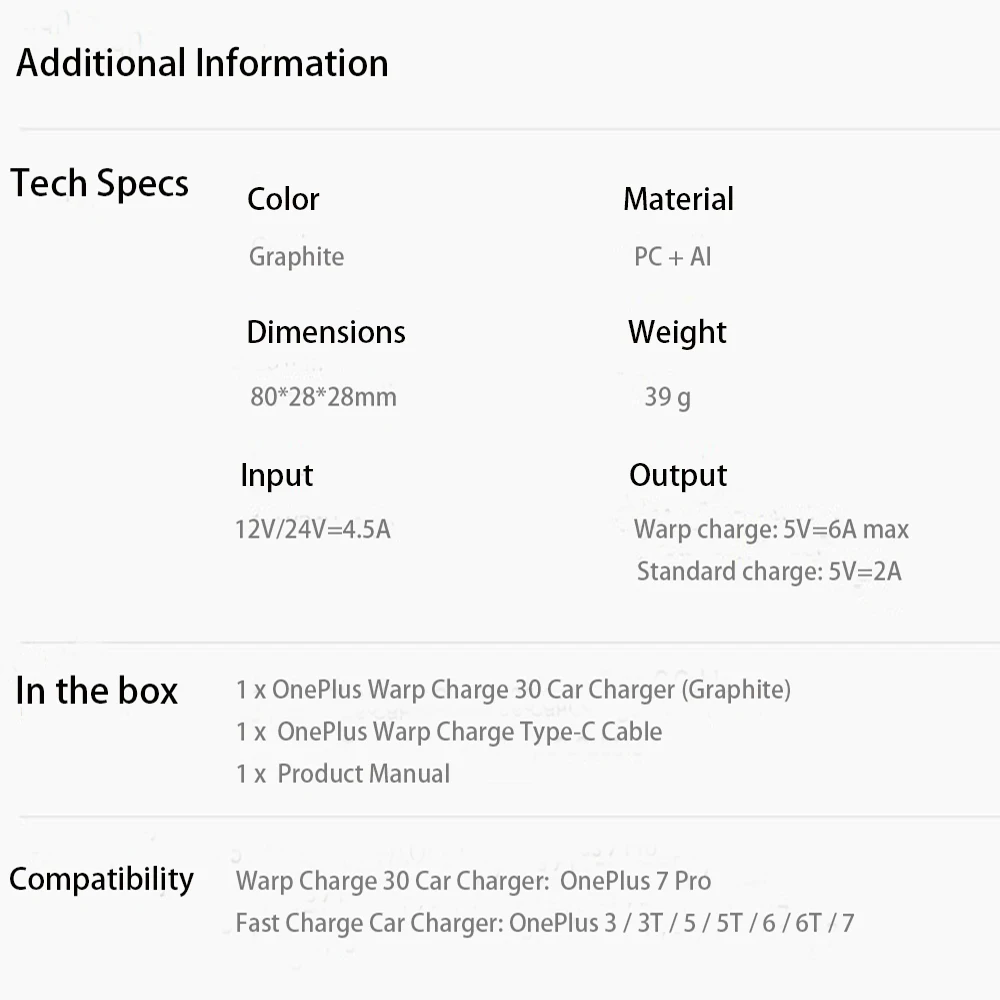The width and height of the screenshot is (1000, 1000).
Task: Select the 12V/24V=4.5A input value
Action: (x=312, y=528)
